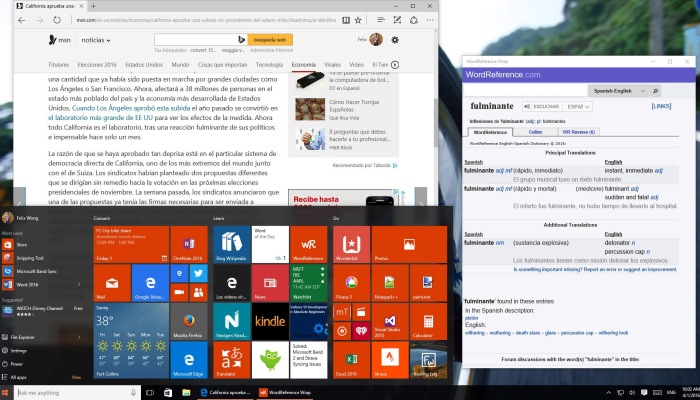
Task: Open the OneNote 2016 tile
Action: [189, 244]
